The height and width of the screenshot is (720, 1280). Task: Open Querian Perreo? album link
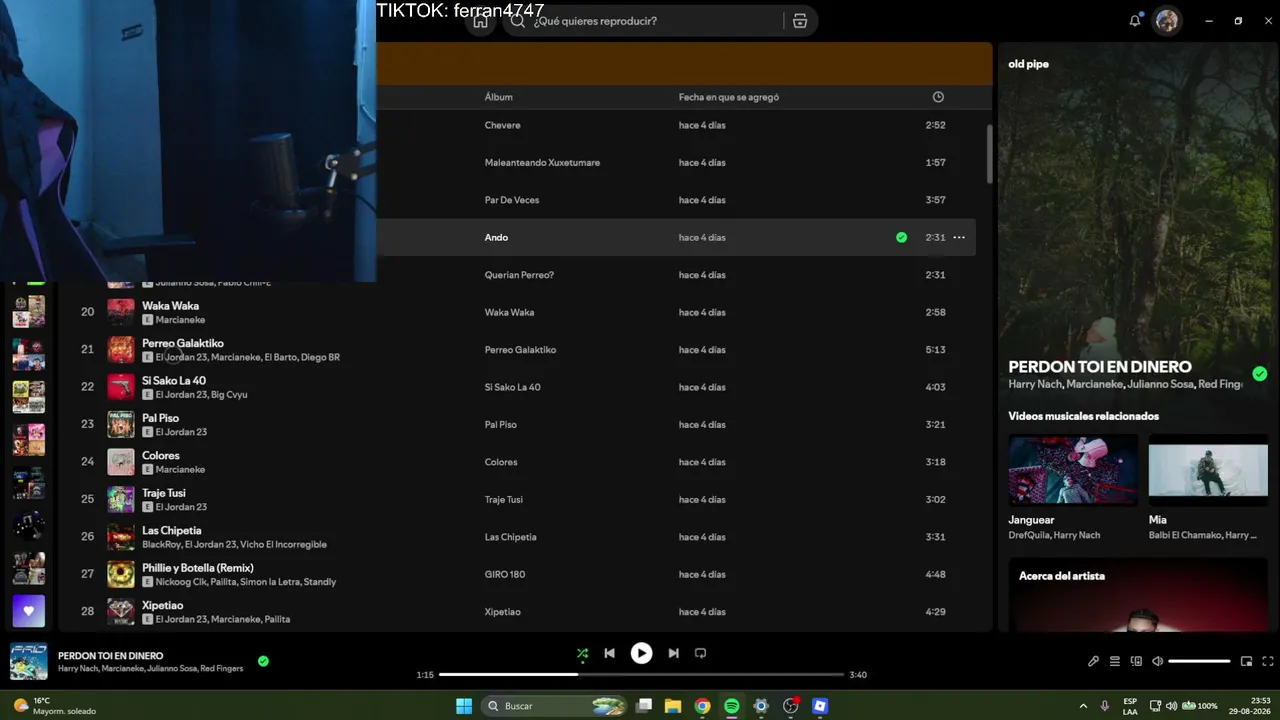519,275
